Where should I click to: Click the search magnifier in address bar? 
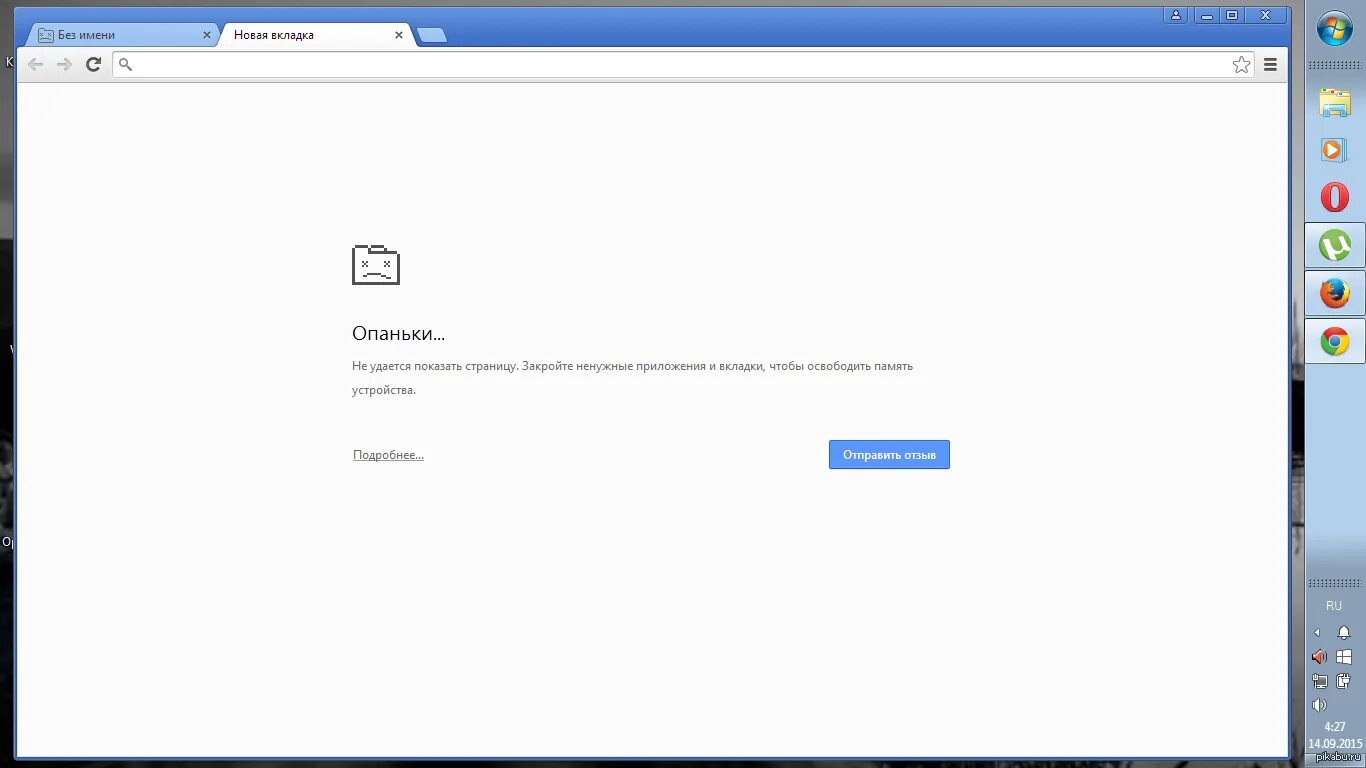(x=125, y=65)
